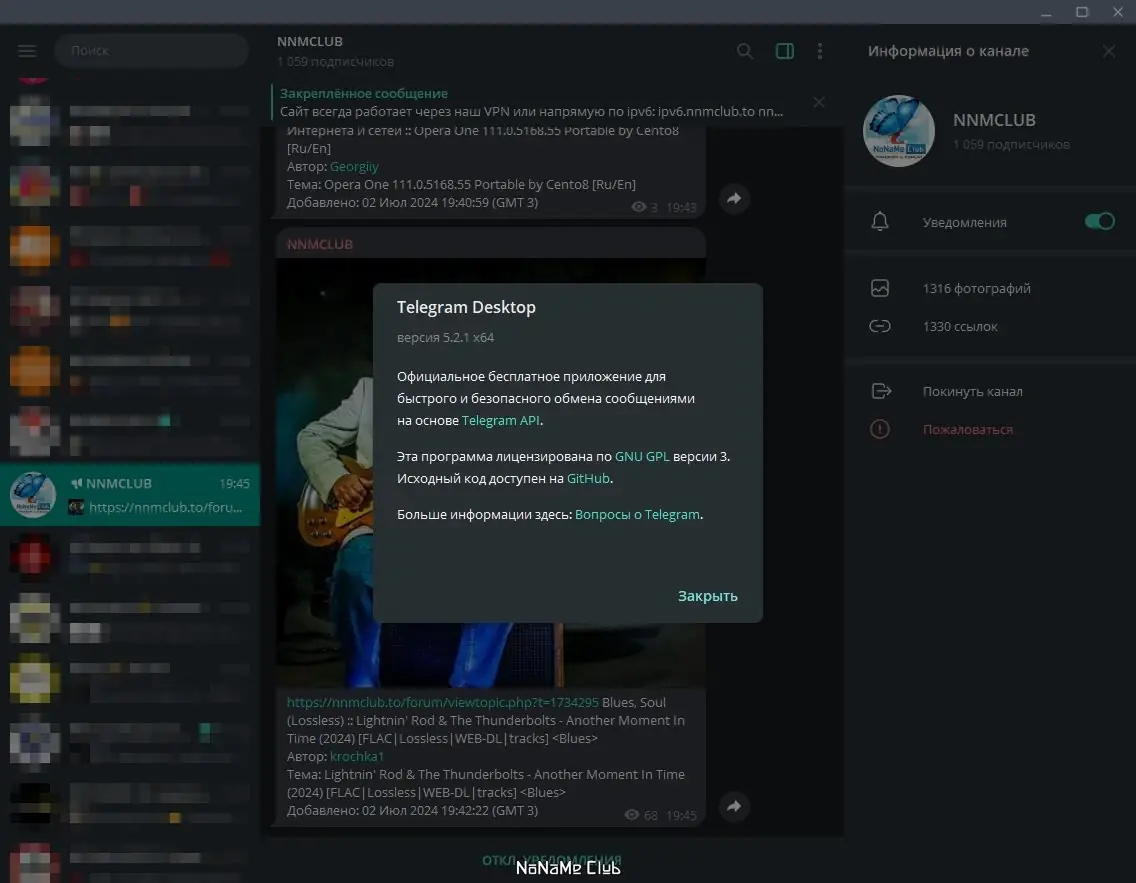Open author link krochka1
1136x883 pixels.
point(356,756)
